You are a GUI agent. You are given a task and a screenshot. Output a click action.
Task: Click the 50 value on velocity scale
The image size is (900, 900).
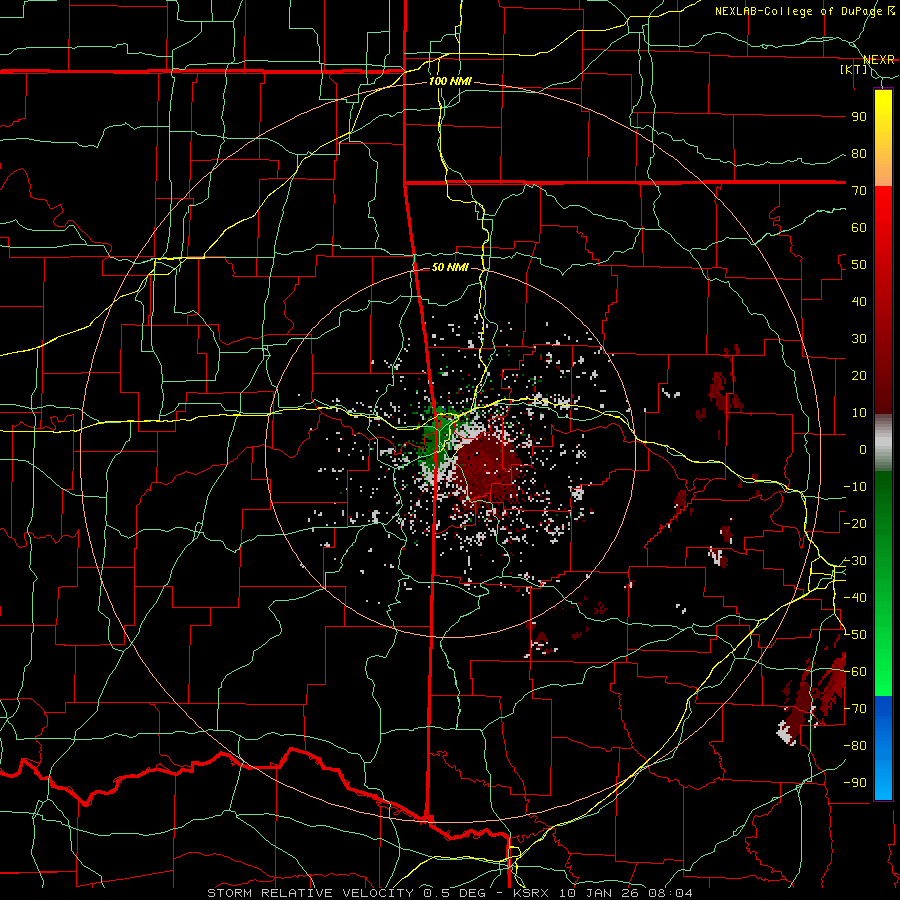[859, 265]
